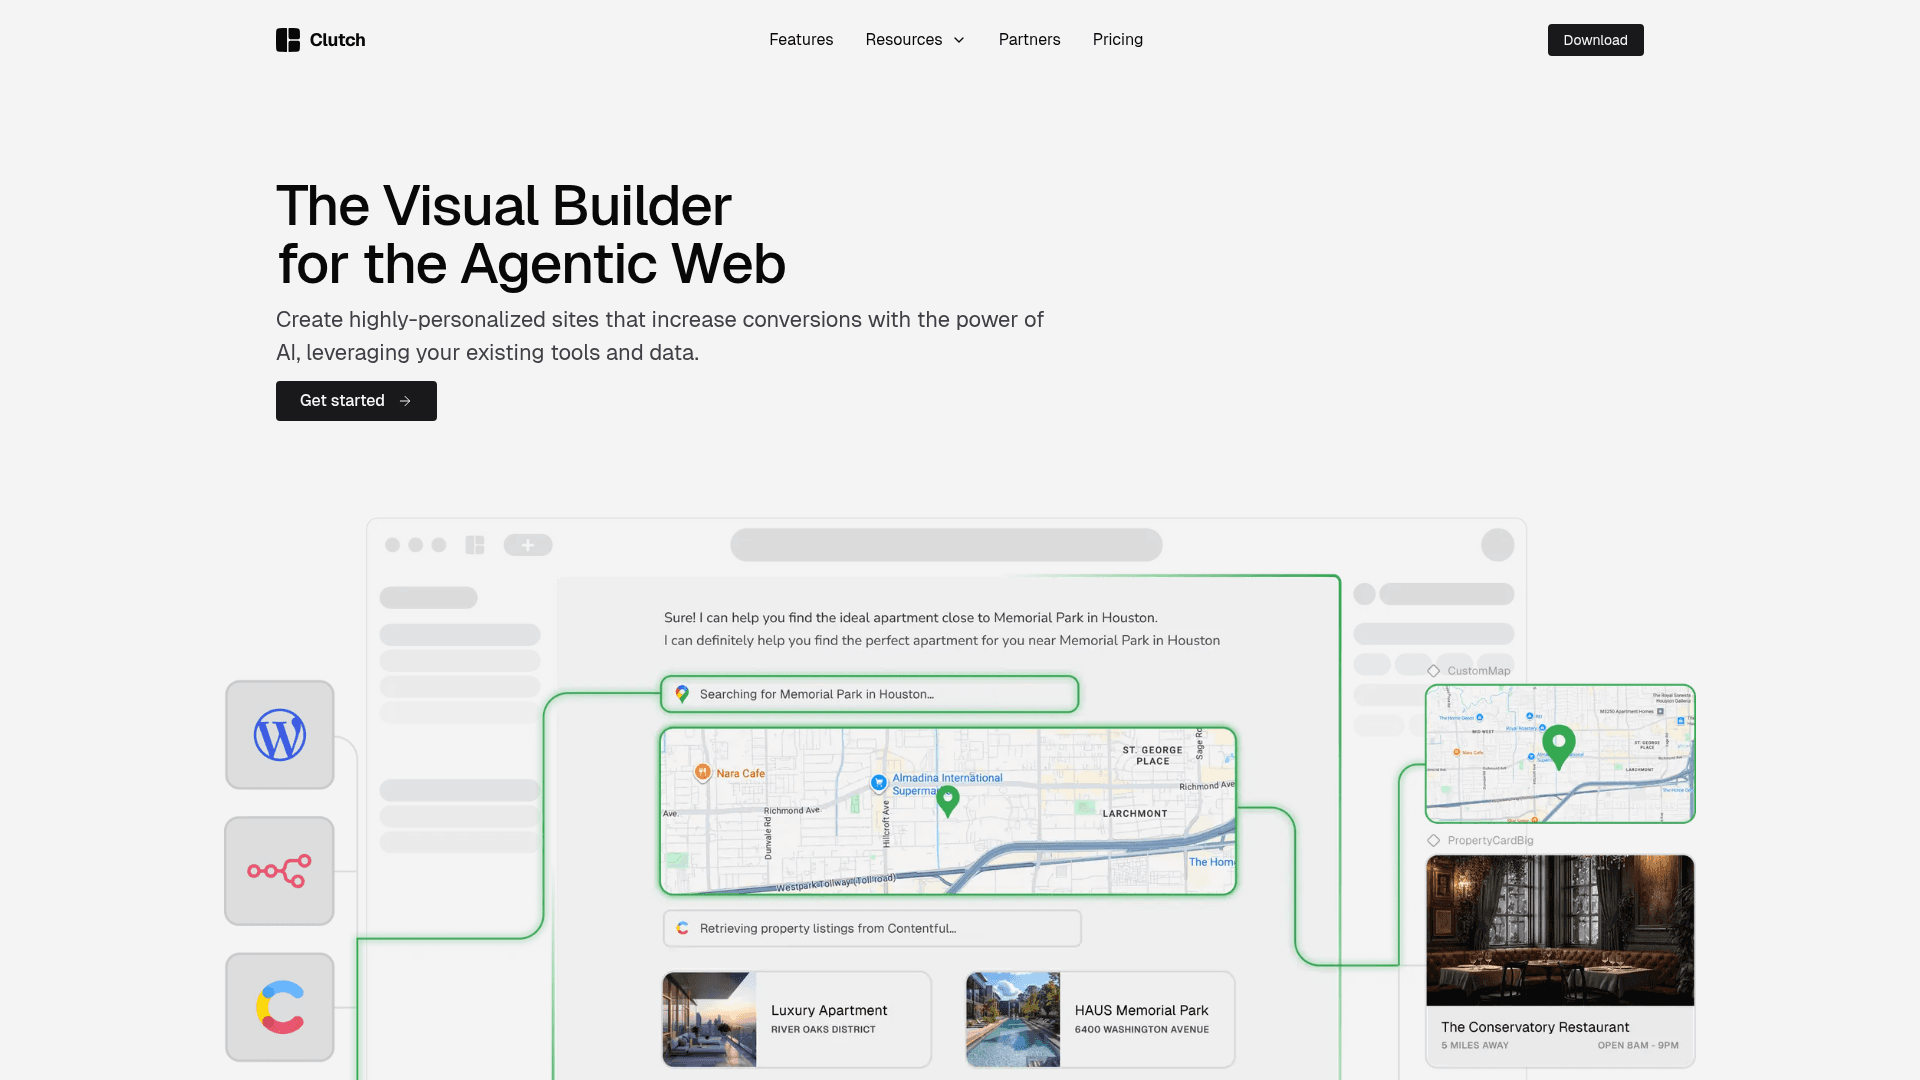Click the Almadina International Supermarket marker
This screenshot has height=1080, width=1920.
pyautogui.click(x=879, y=782)
